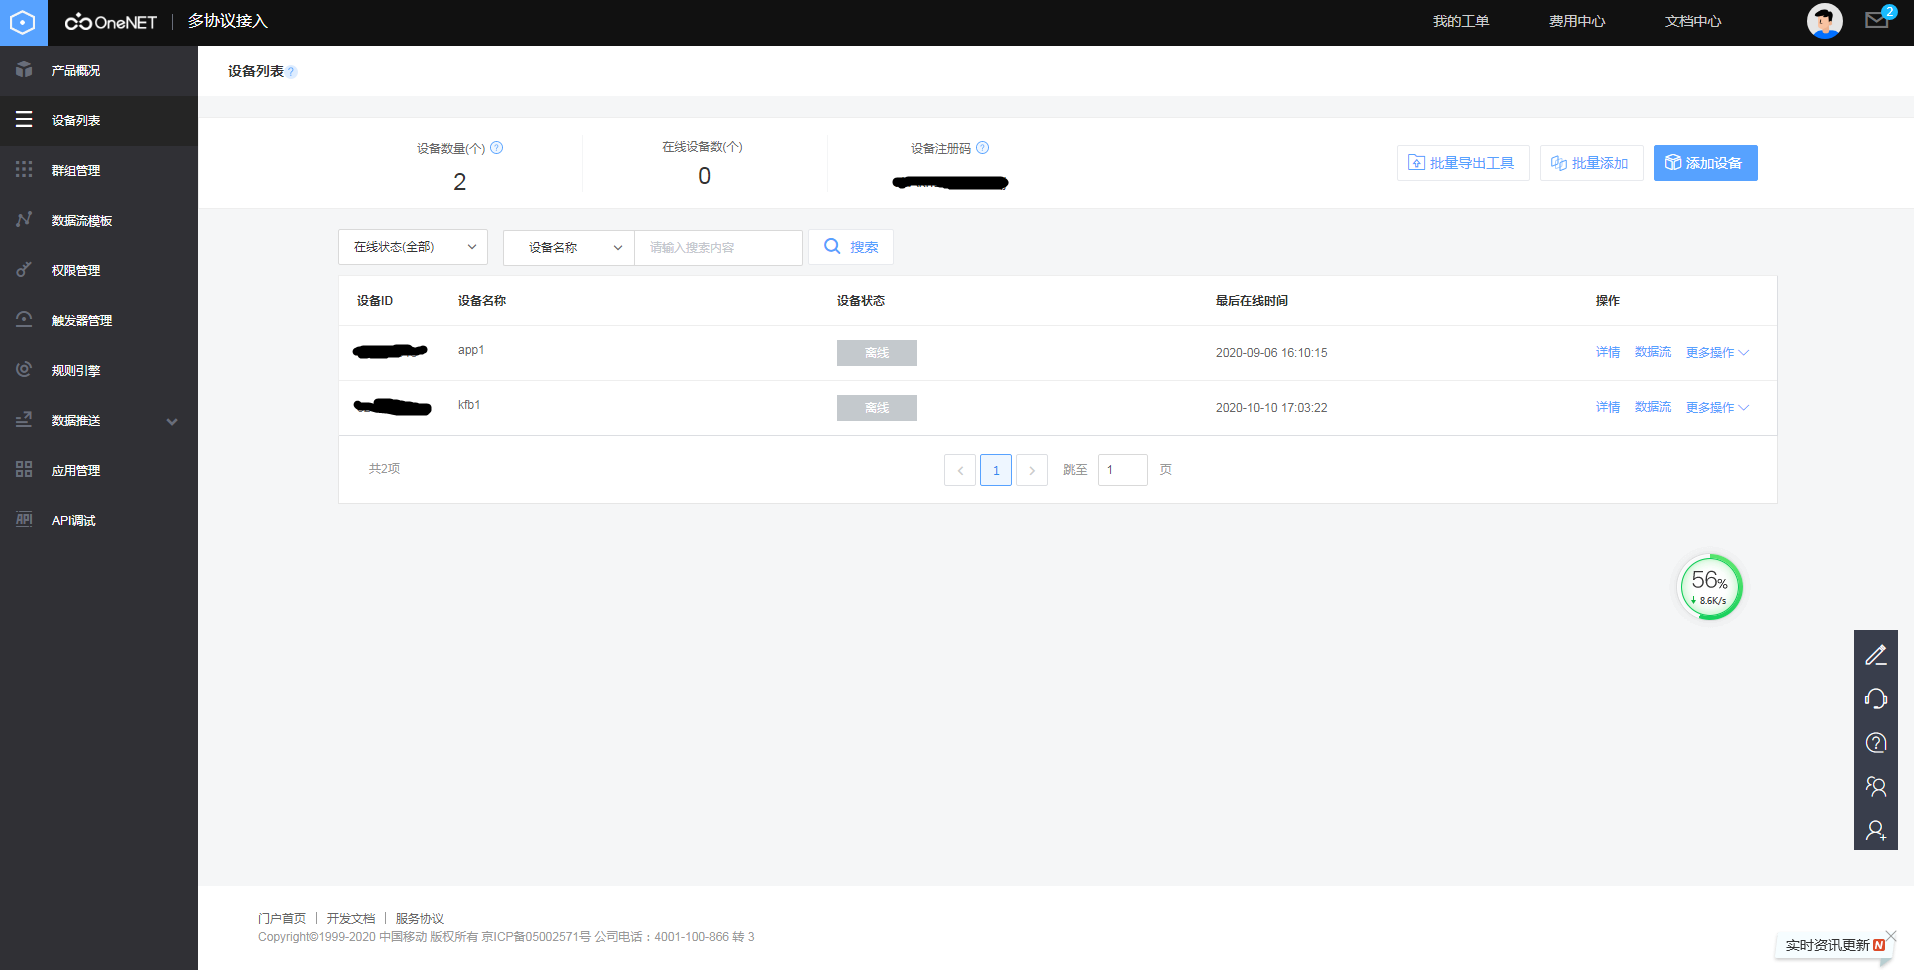Click the 离线 status badge for app1
The image size is (1914, 970).
coord(877,353)
